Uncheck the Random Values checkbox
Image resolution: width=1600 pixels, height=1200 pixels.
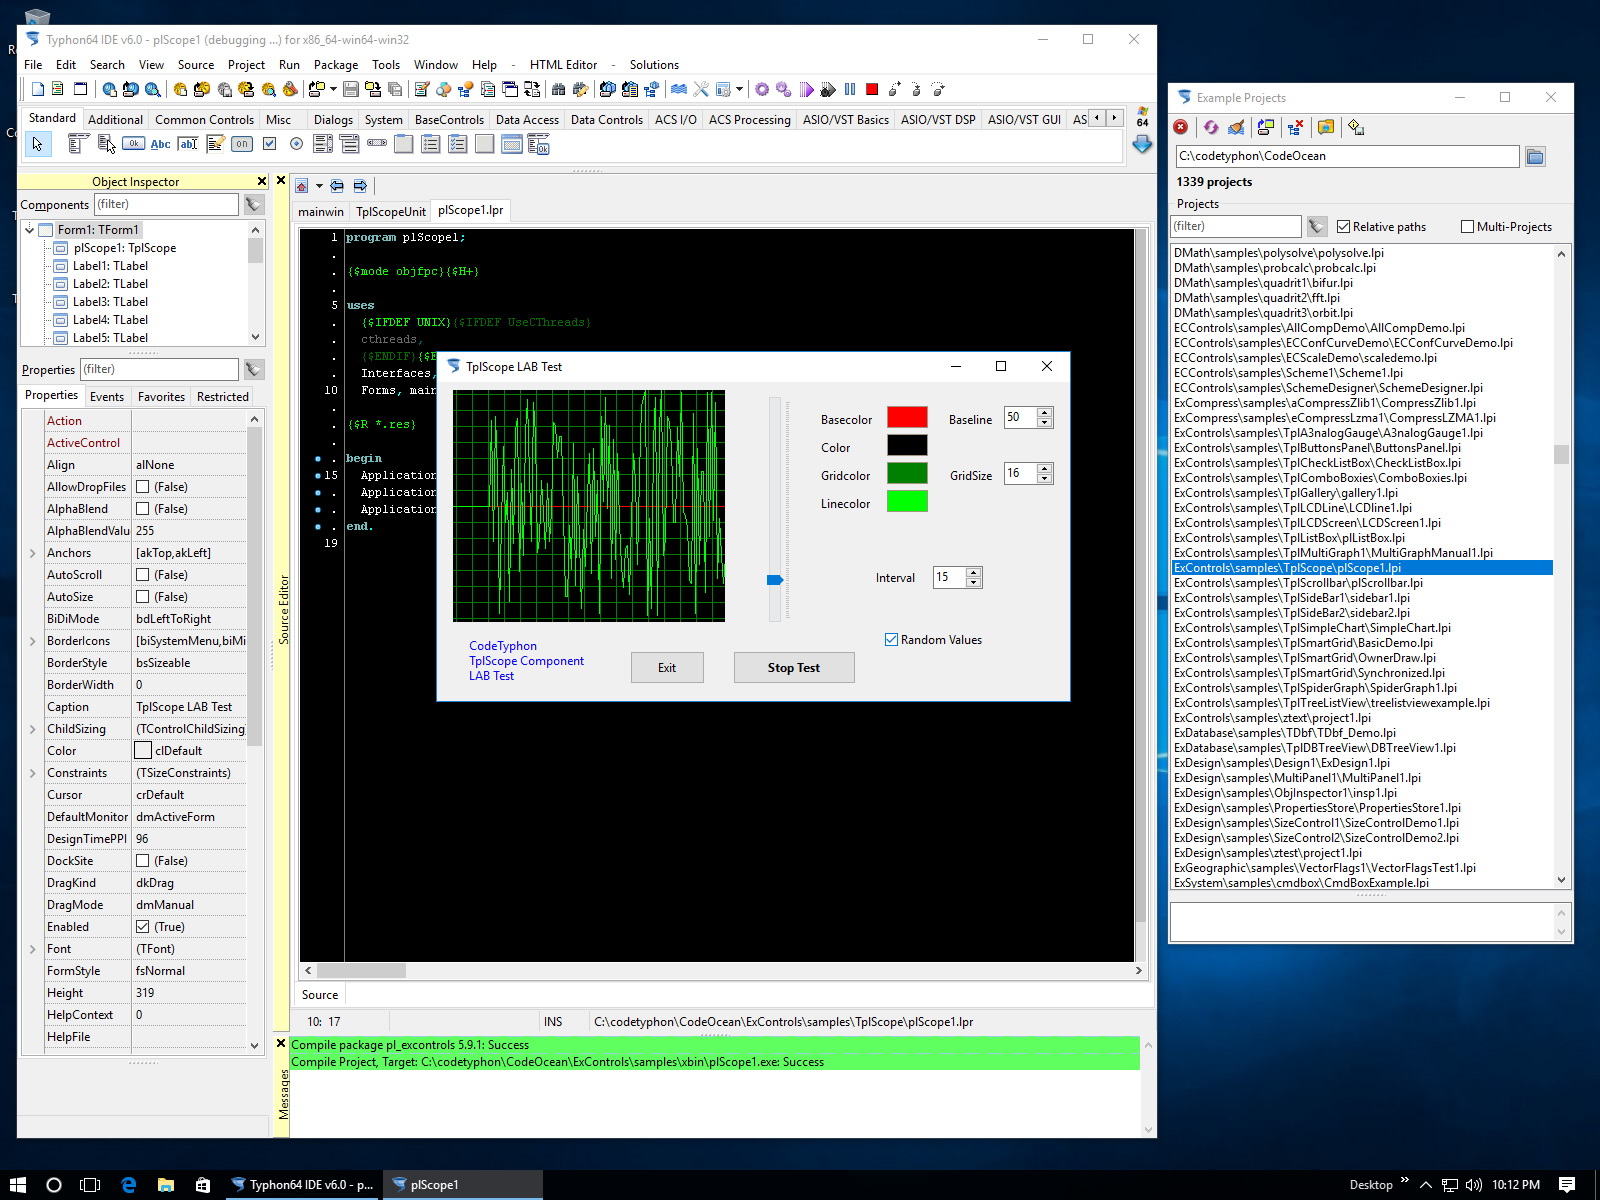[x=891, y=640]
